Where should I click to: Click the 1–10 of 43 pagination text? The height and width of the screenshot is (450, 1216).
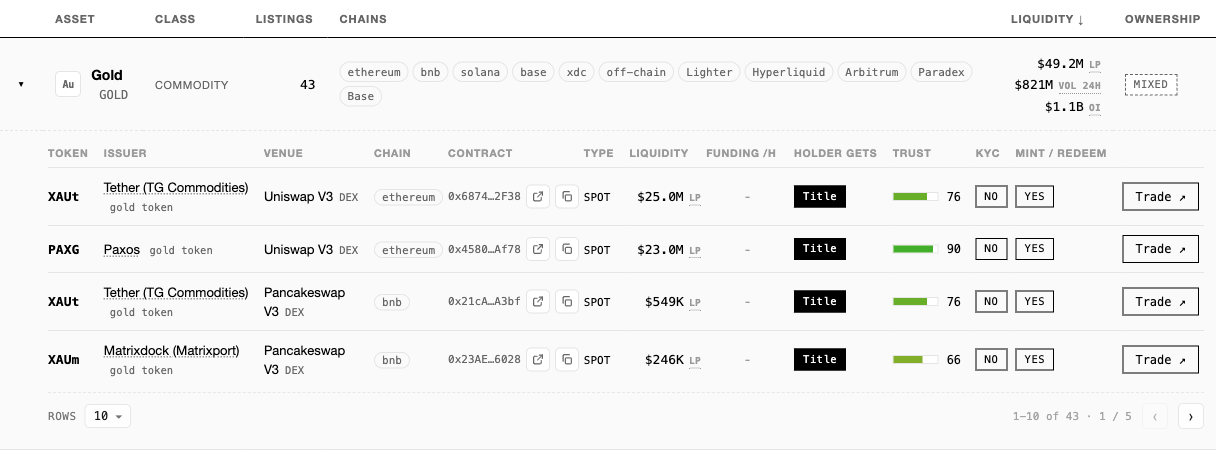1072,416
